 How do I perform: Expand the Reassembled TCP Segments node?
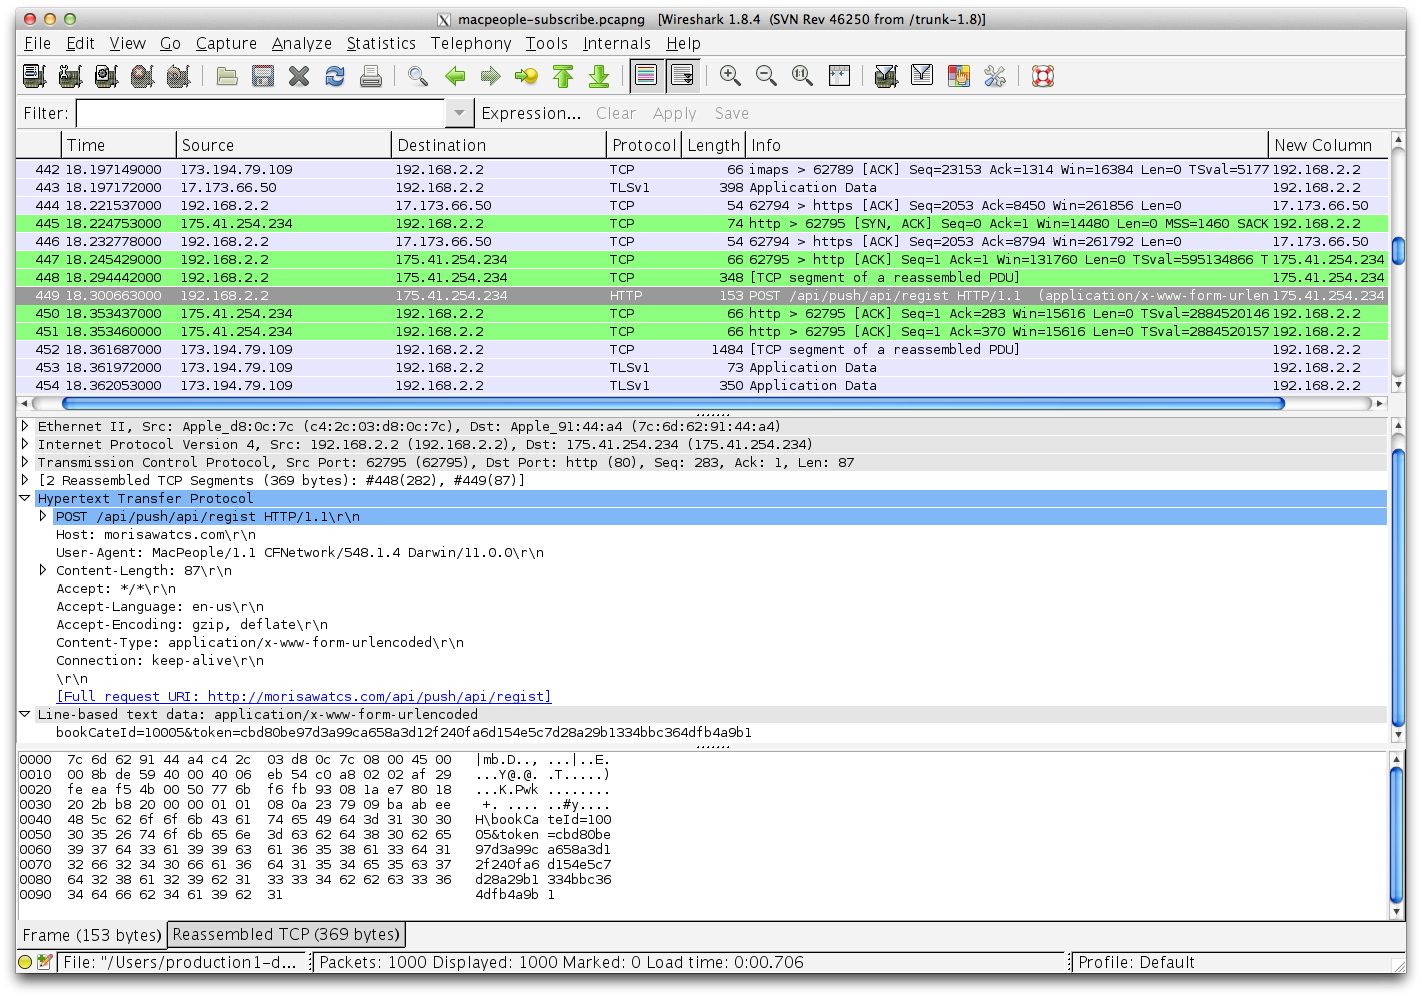(x=25, y=480)
